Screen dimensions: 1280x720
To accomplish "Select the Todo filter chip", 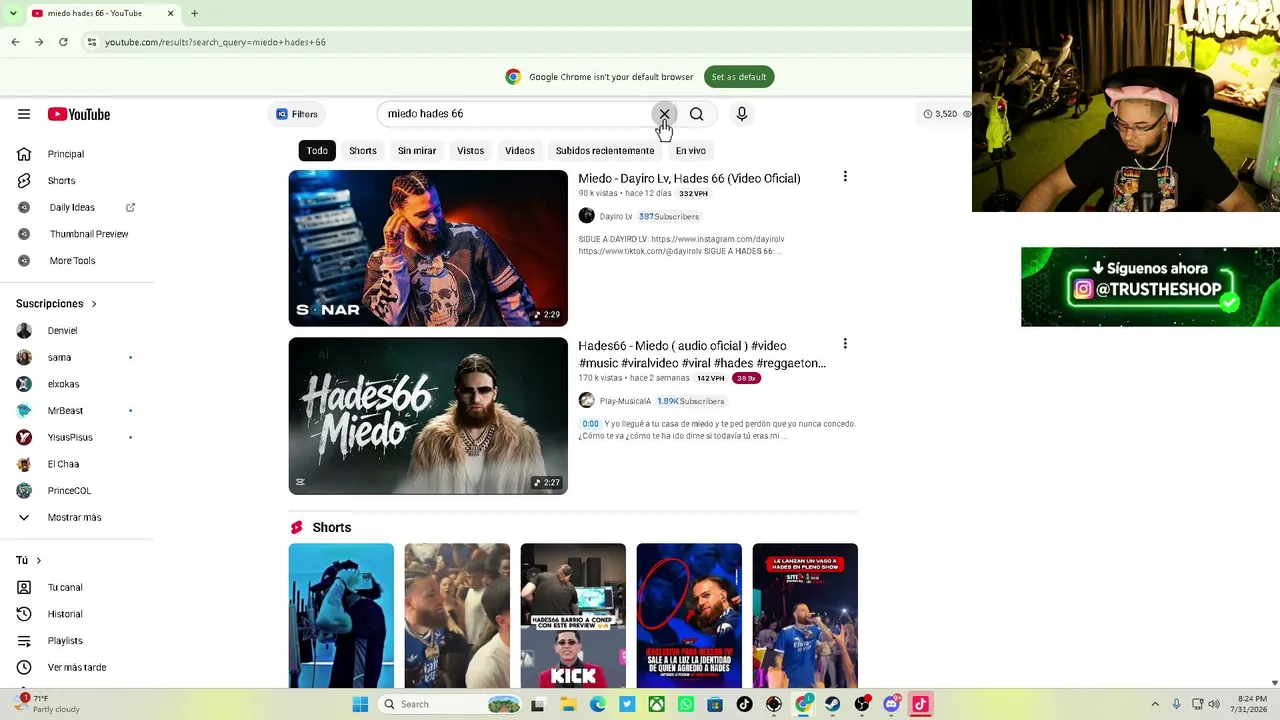I will (x=317, y=150).
